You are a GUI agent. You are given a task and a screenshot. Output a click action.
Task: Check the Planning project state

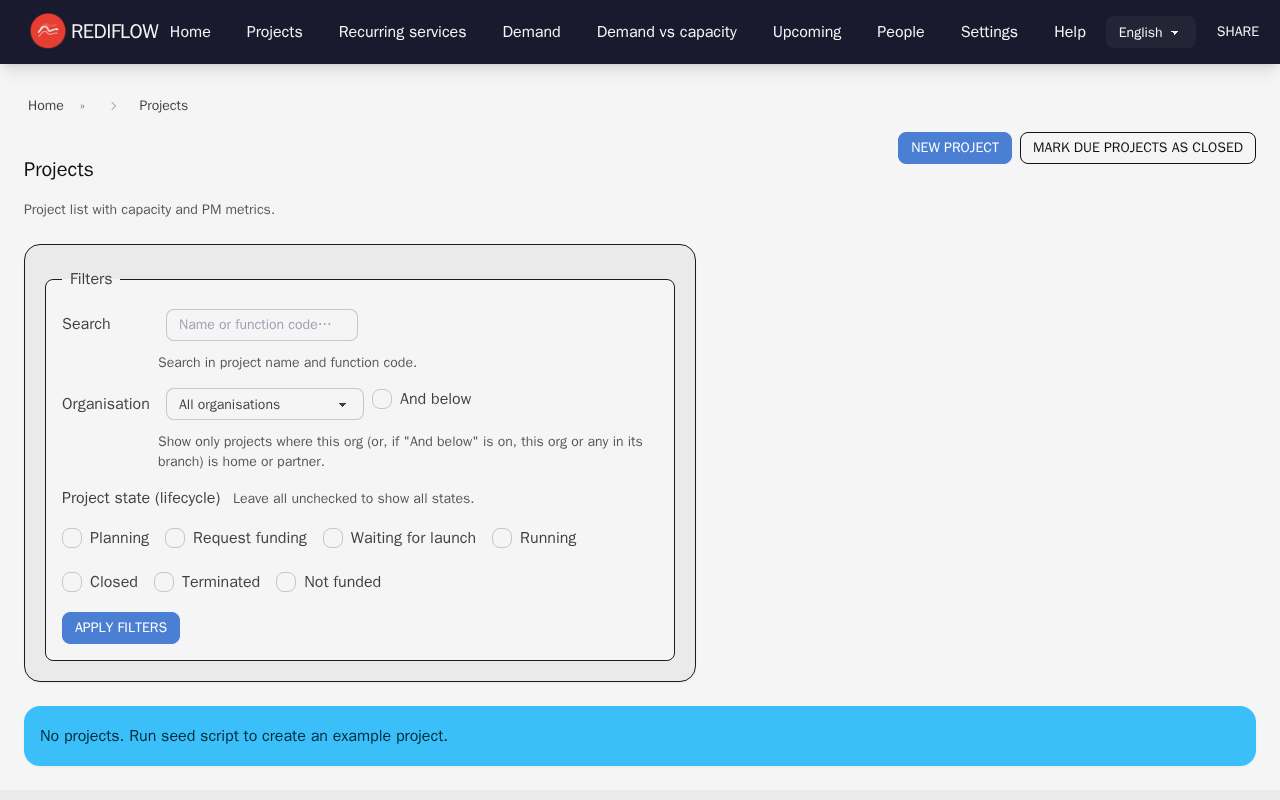(x=72, y=538)
